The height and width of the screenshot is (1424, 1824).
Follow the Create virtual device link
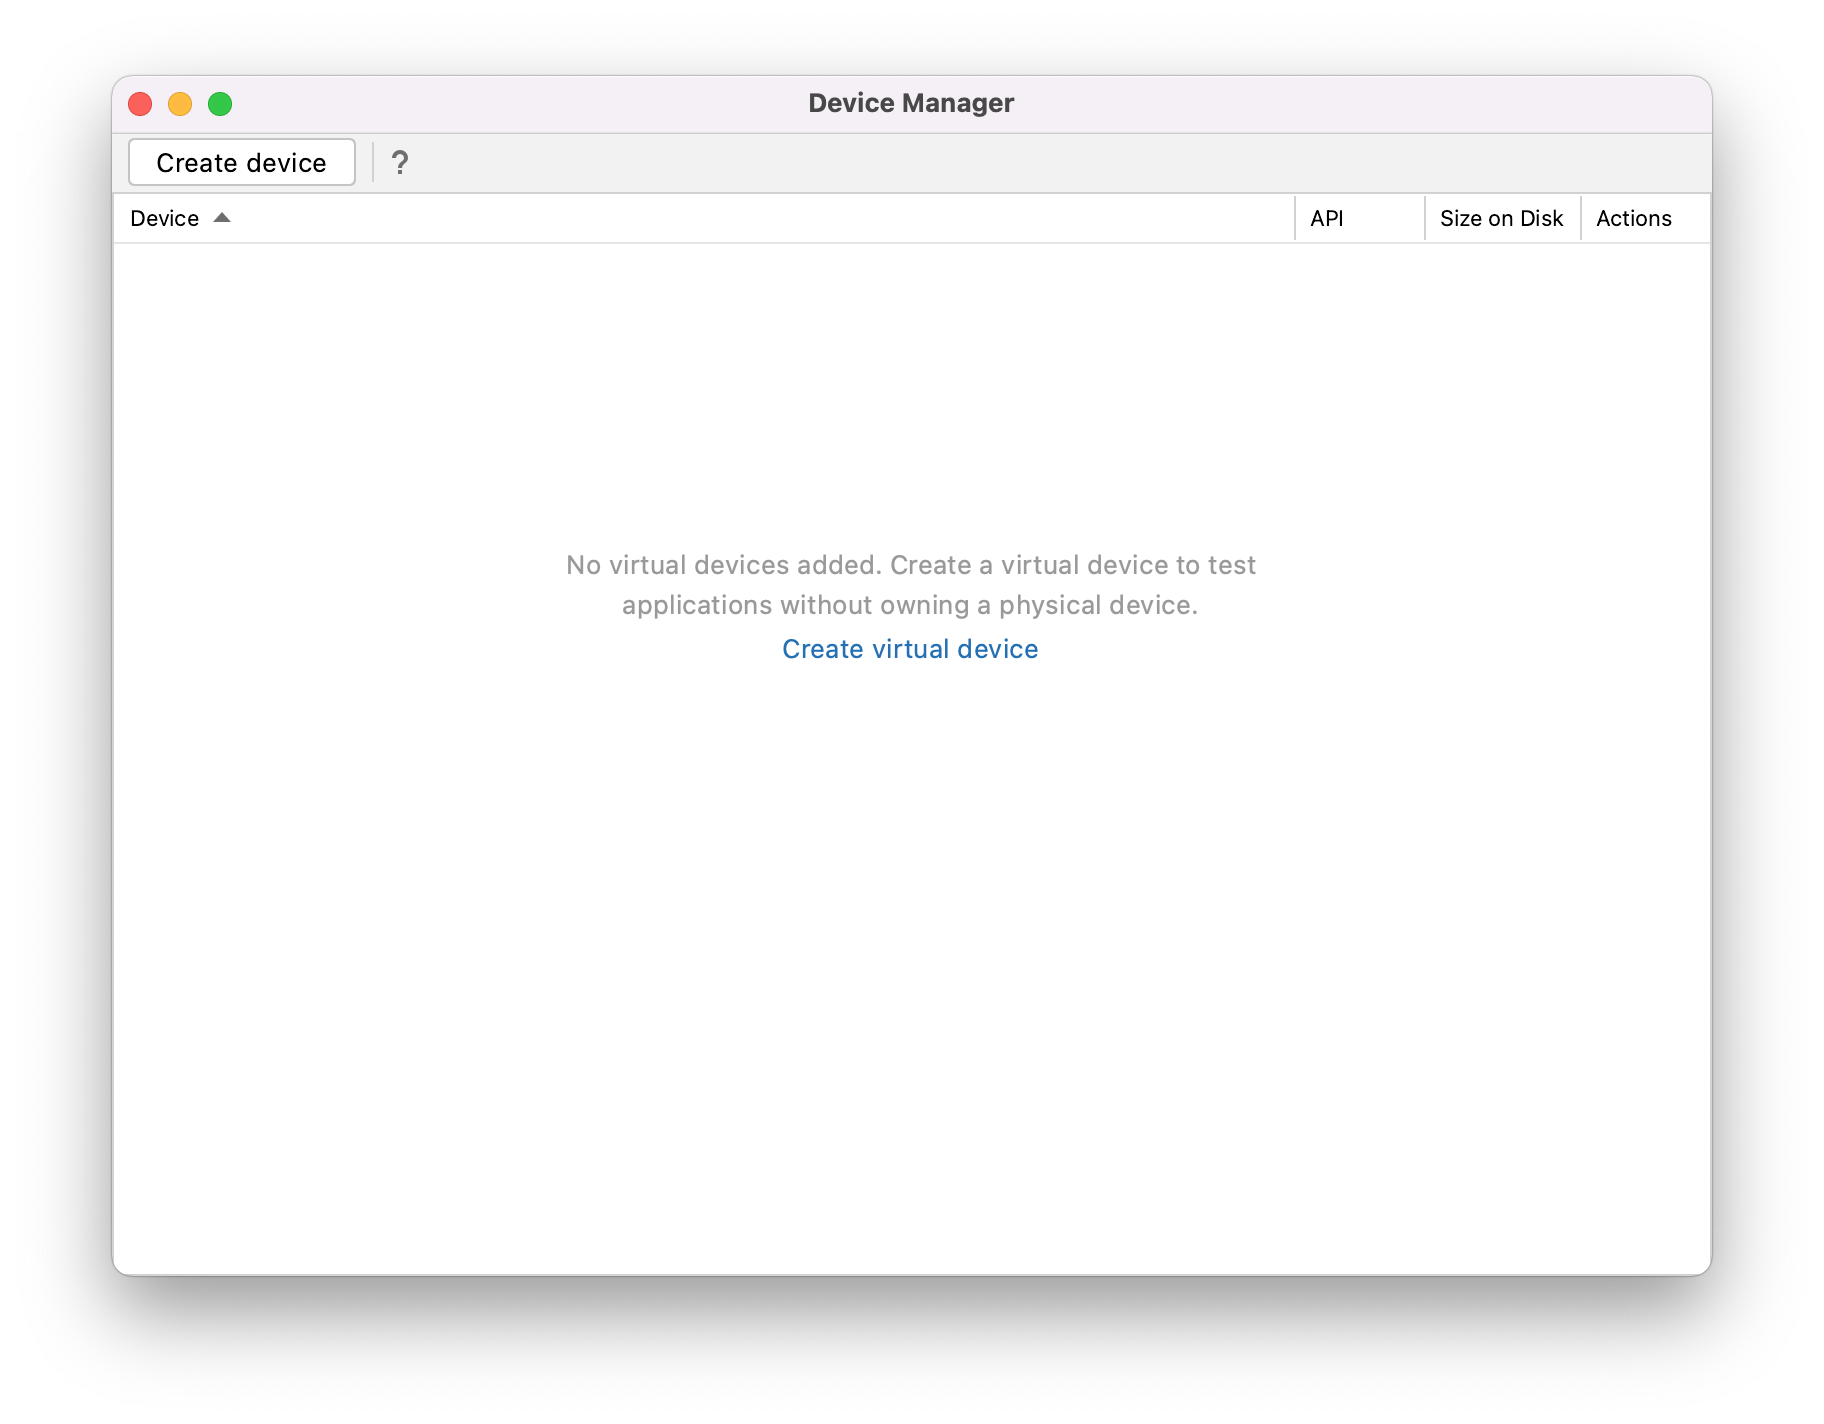[910, 649]
